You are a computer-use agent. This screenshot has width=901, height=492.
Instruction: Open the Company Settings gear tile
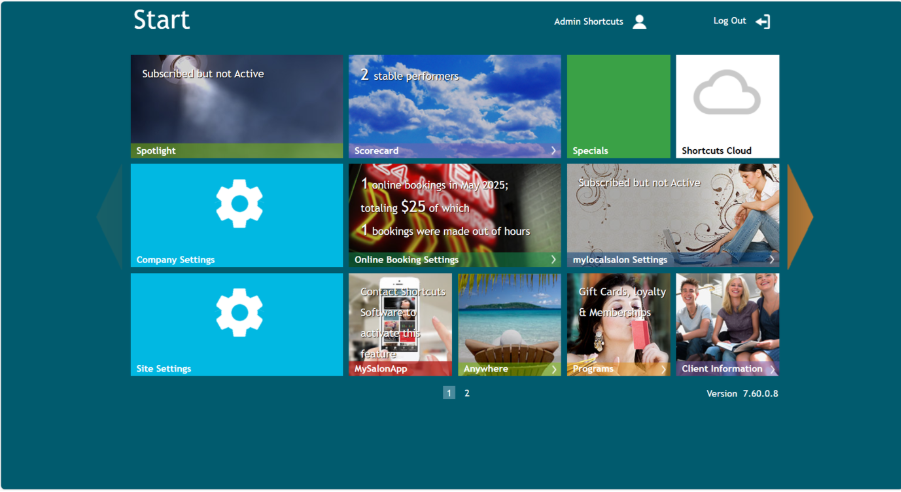[237, 215]
